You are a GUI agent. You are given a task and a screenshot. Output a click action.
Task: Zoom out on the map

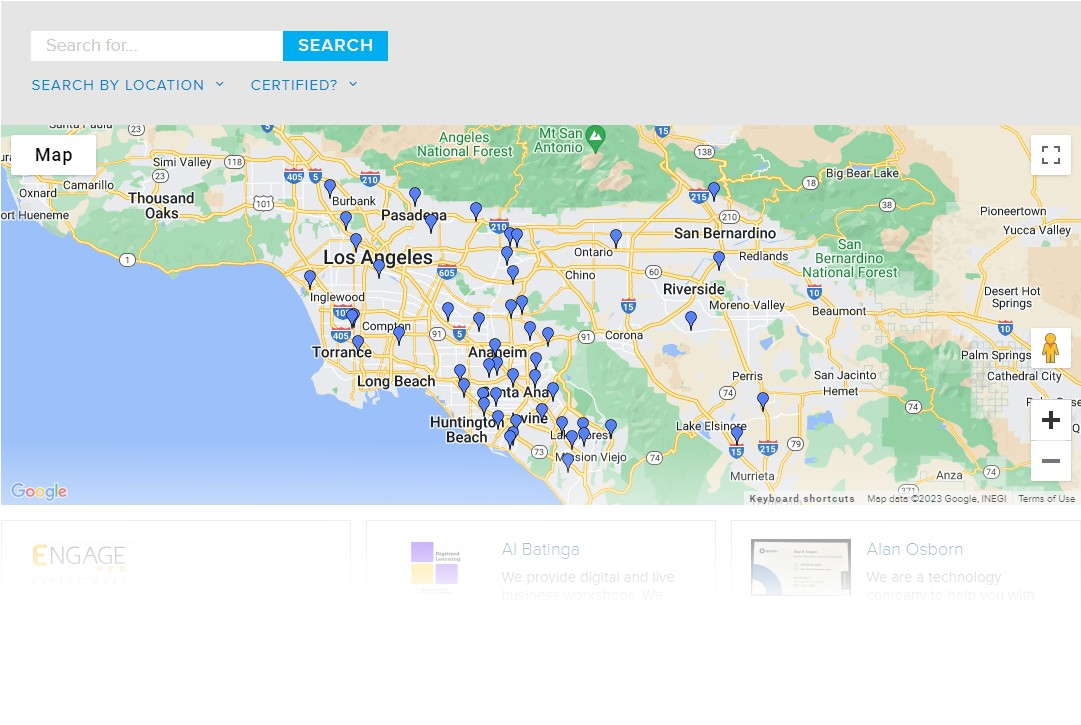[1050, 461]
